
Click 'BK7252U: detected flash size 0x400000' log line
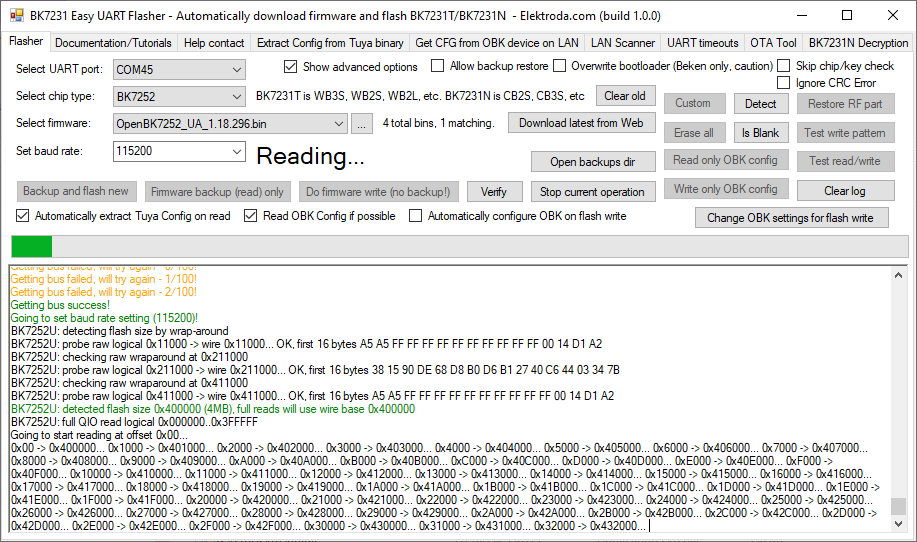pyautogui.click(x=213, y=409)
